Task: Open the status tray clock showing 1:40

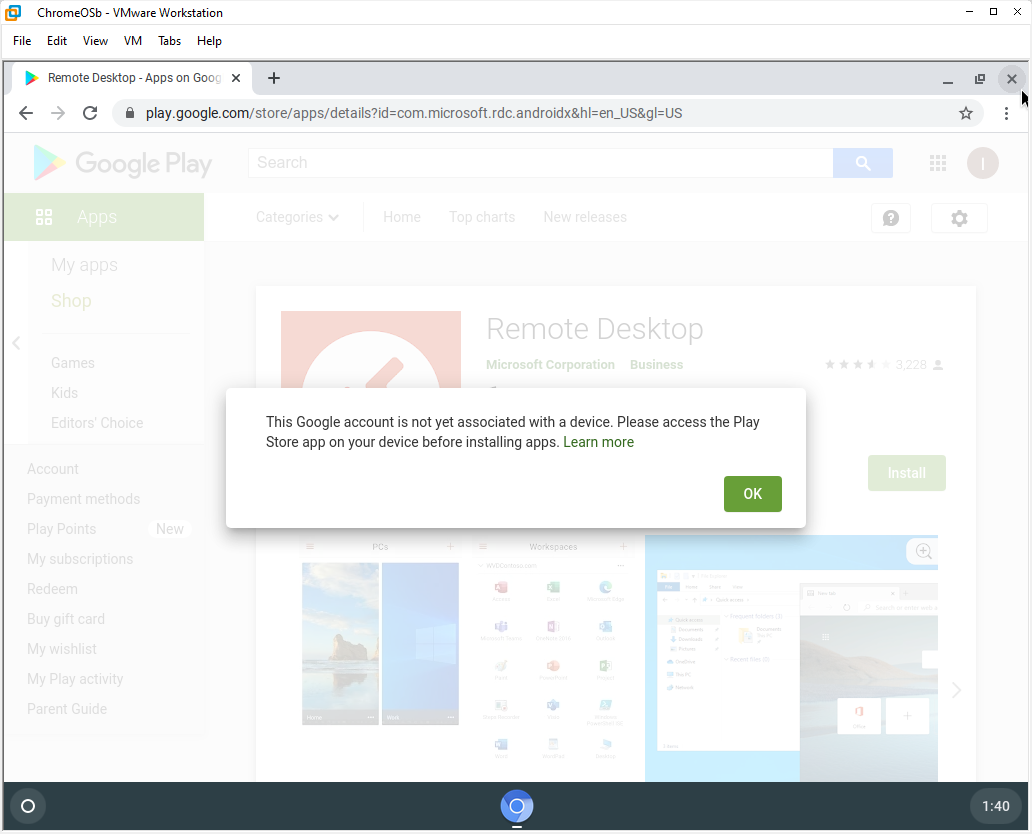Action: pyautogui.click(x=995, y=806)
